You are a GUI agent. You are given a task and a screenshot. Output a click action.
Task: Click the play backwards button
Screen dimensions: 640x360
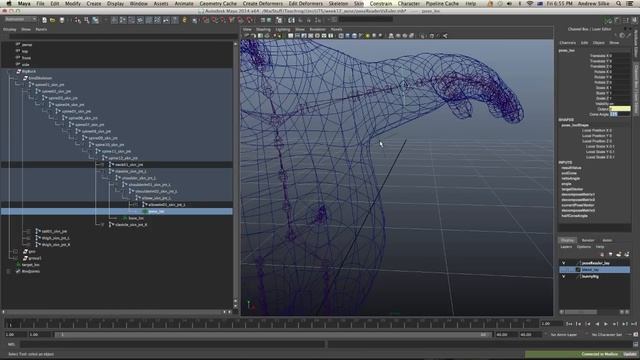click(x=597, y=324)
